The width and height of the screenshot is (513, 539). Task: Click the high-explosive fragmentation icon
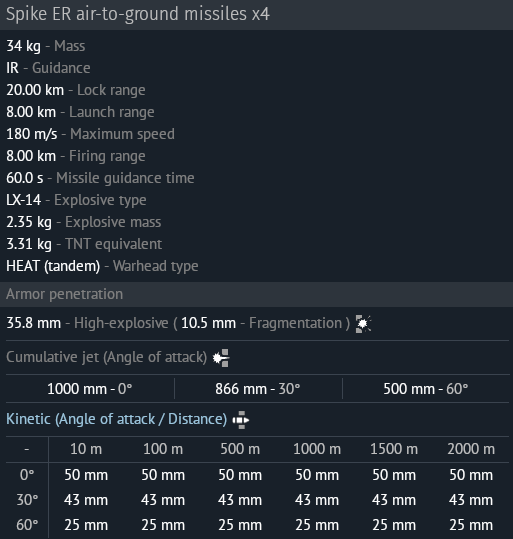click(x=363, y=323)
